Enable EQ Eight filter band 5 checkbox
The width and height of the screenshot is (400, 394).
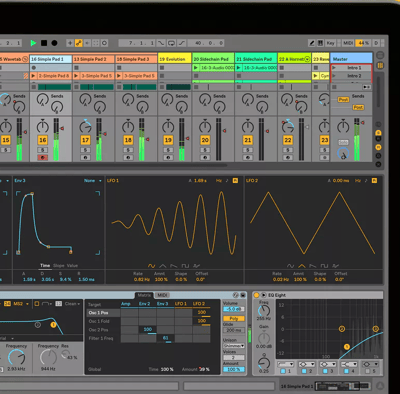(368, 371)
